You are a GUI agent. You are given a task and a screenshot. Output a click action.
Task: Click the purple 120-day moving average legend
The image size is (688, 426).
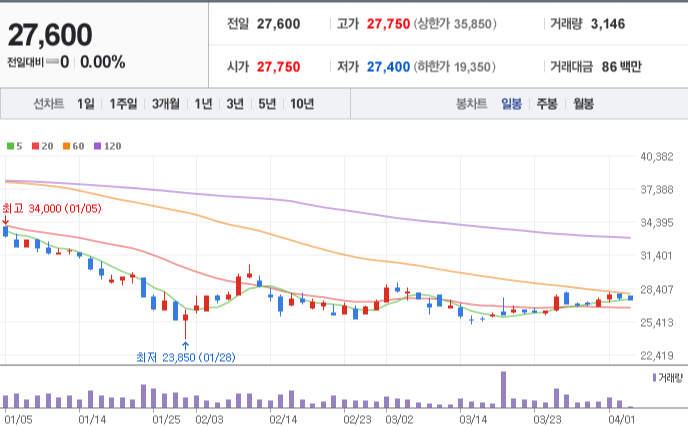108,146
